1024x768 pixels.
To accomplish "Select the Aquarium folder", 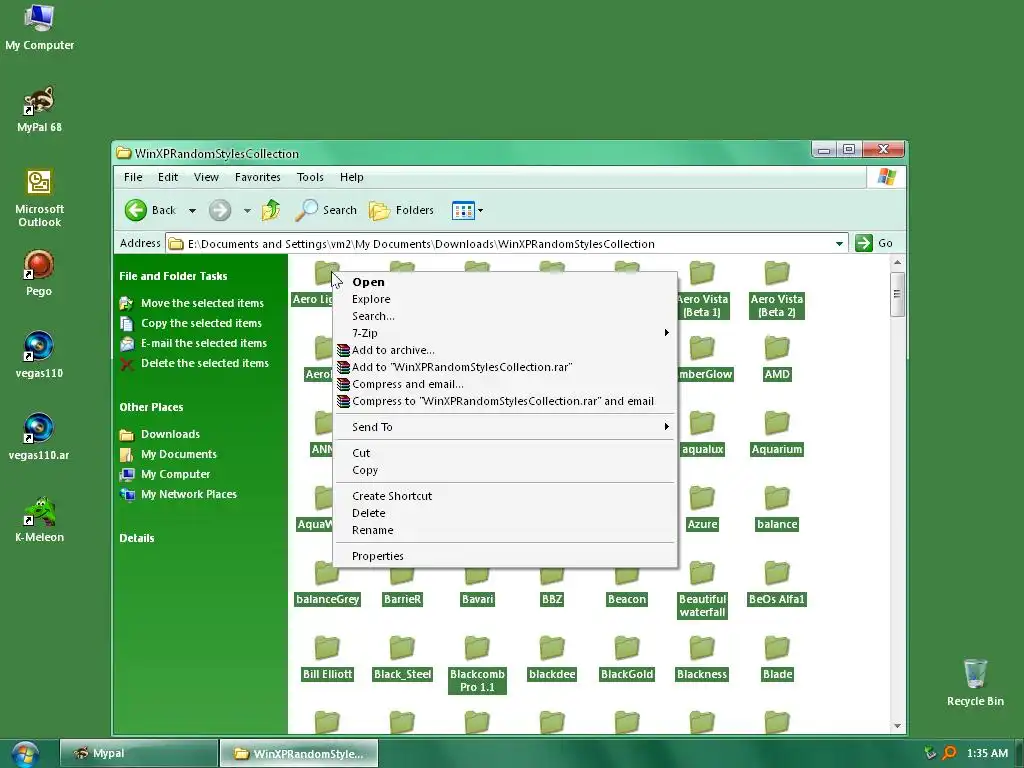I will [x=776, y=433].
